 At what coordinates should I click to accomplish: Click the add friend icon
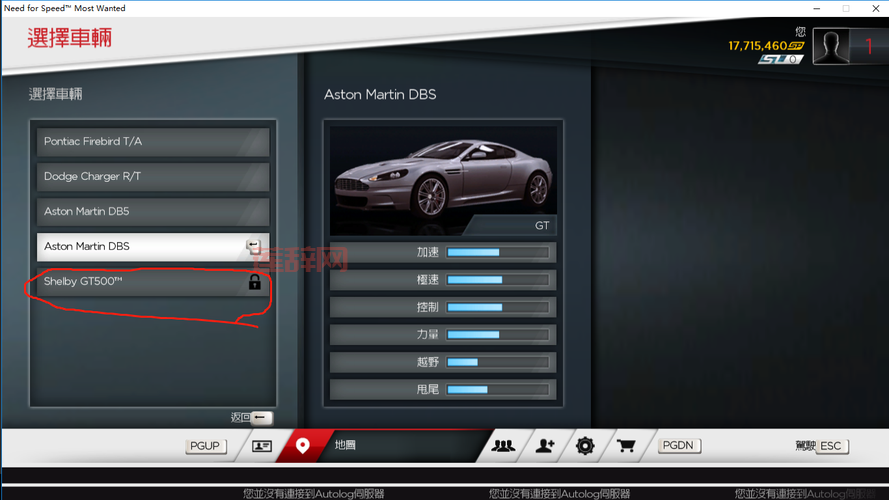[x=545, y=446]
